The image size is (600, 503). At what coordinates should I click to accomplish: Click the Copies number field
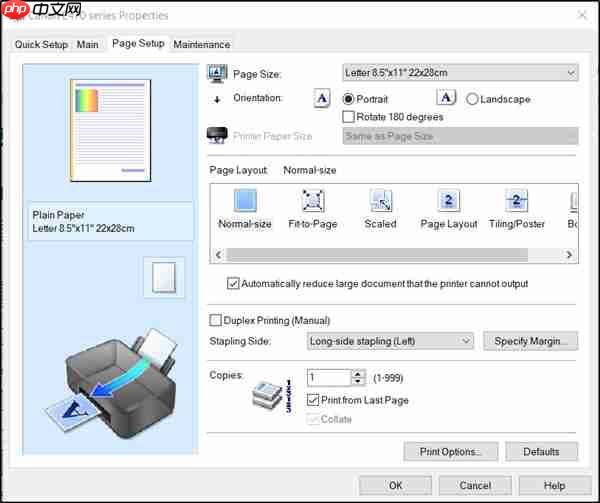(x=329, y=378)
